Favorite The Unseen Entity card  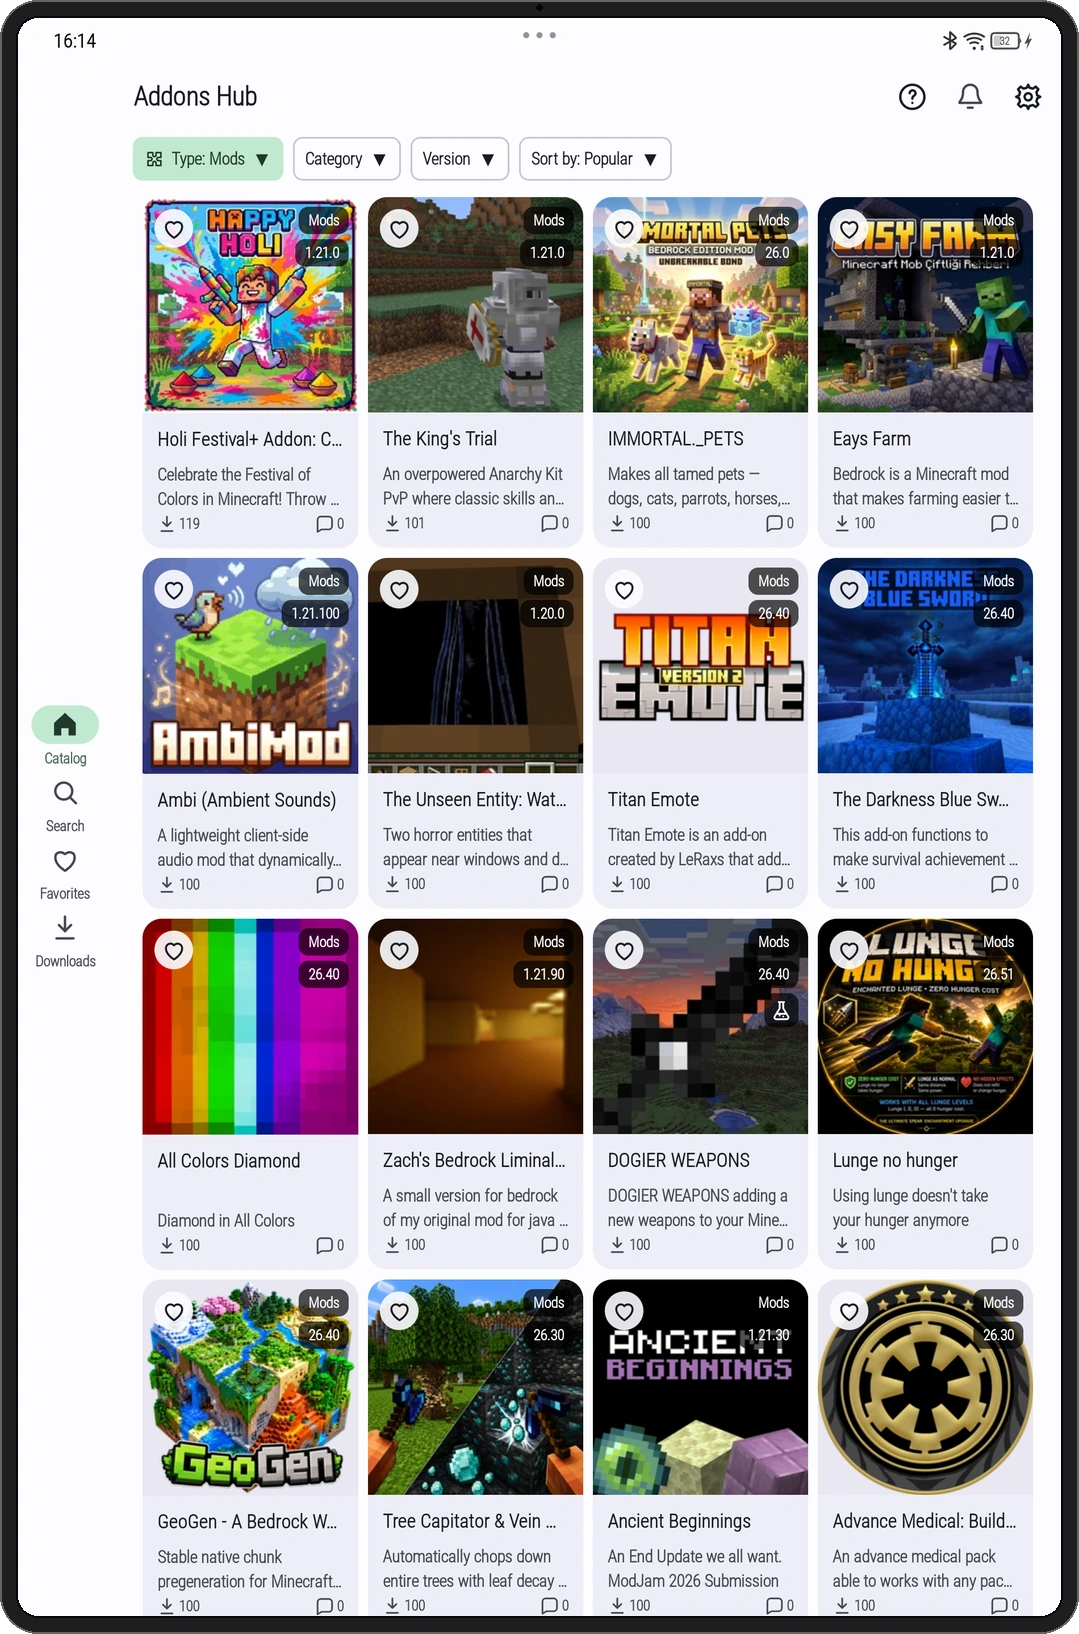coord(399,590)
